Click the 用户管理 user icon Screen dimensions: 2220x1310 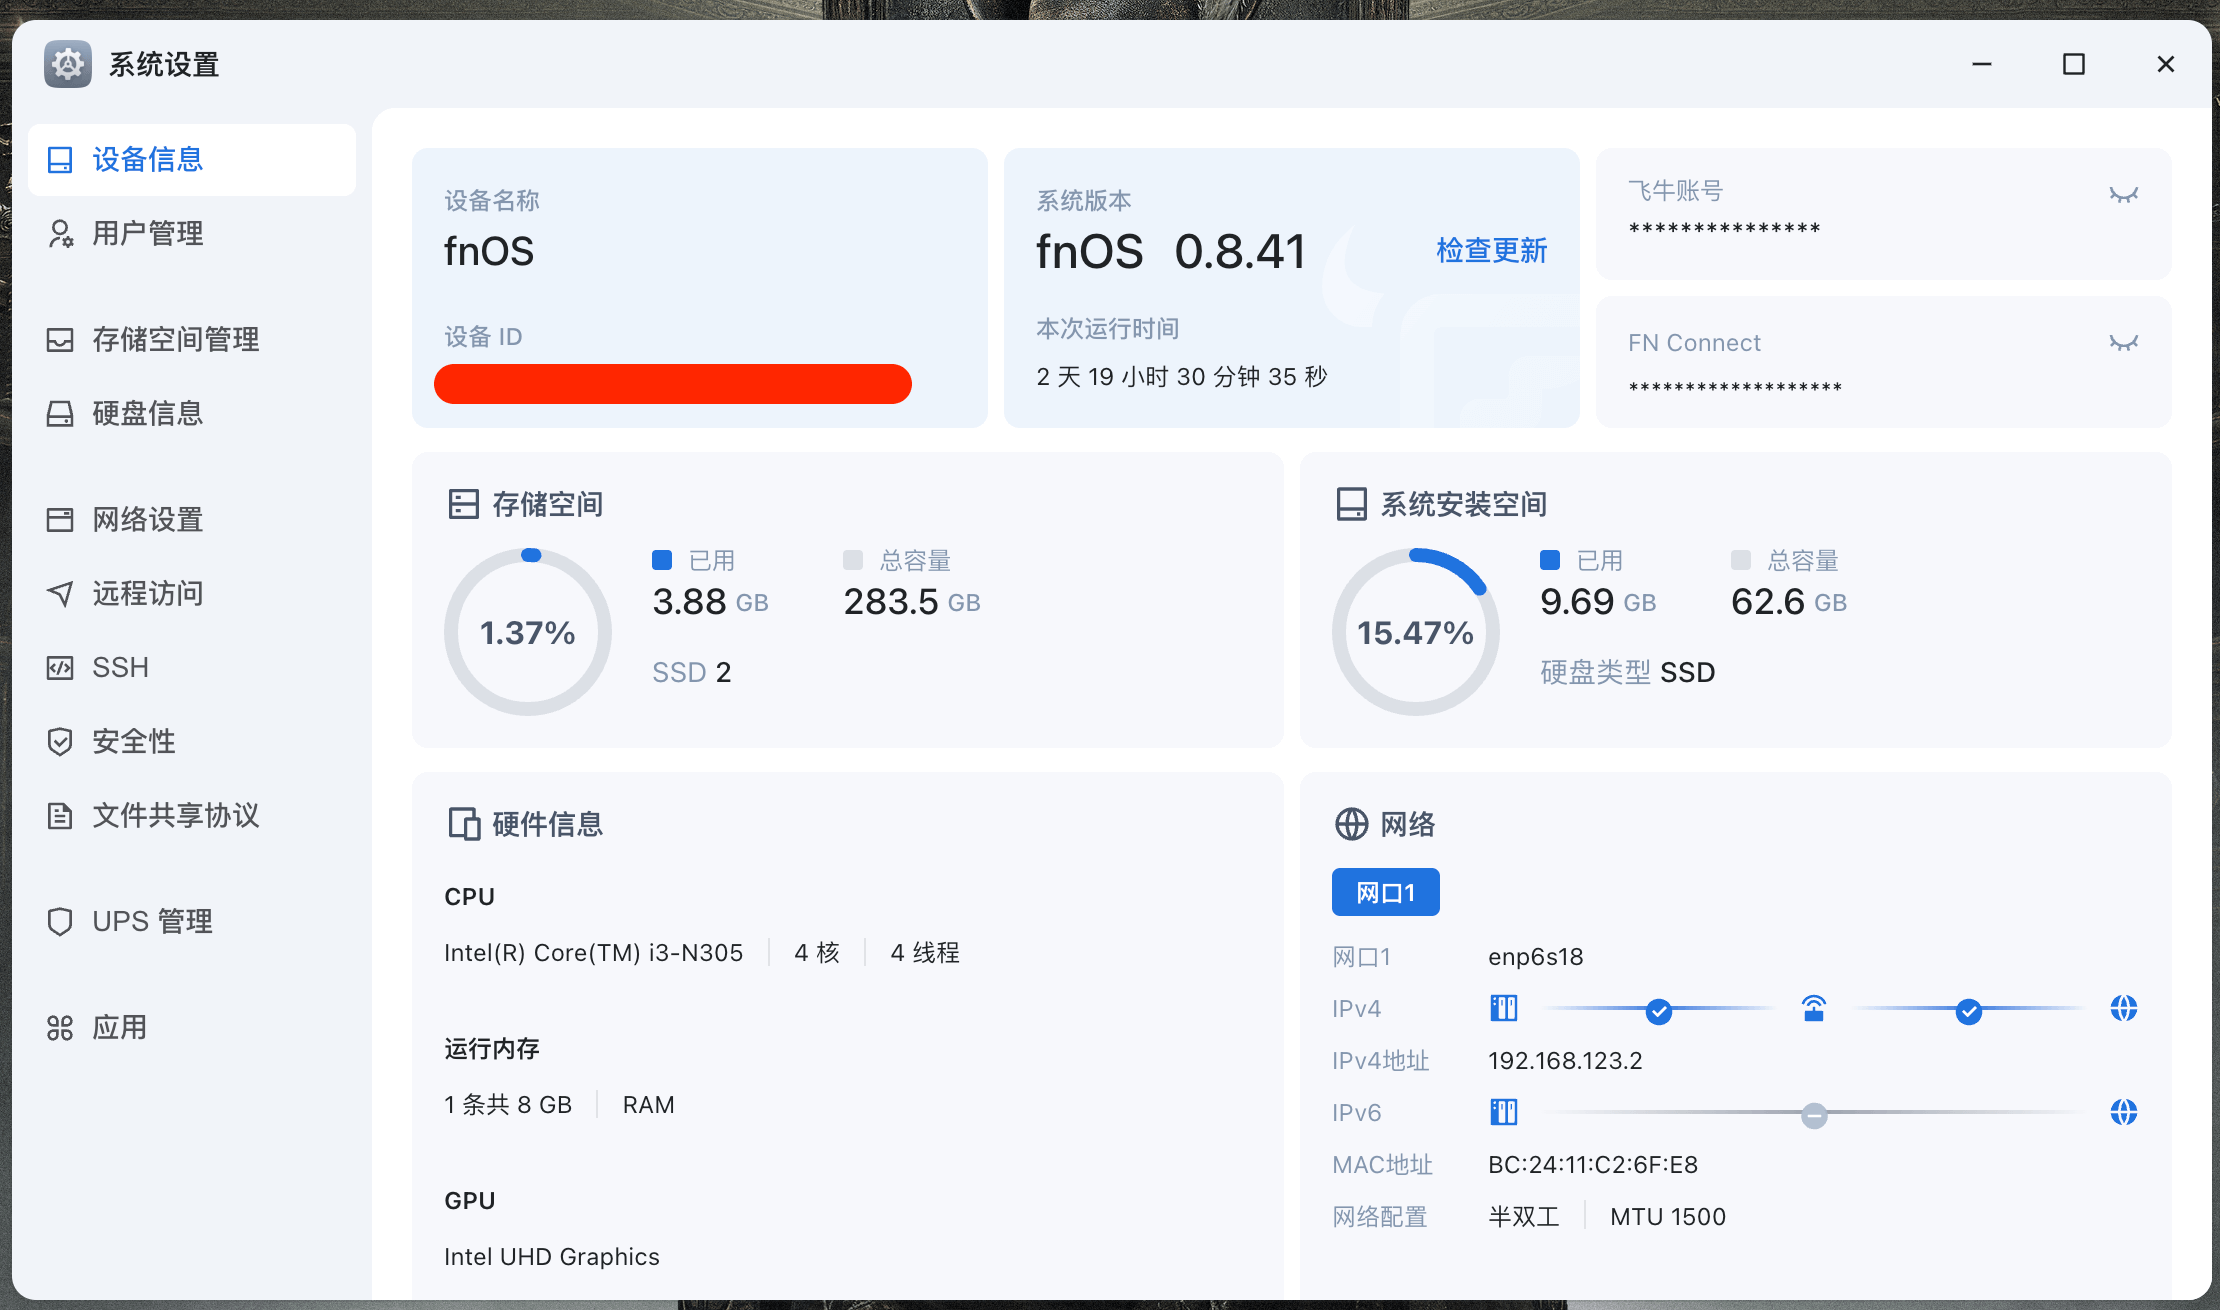point(60,234)
